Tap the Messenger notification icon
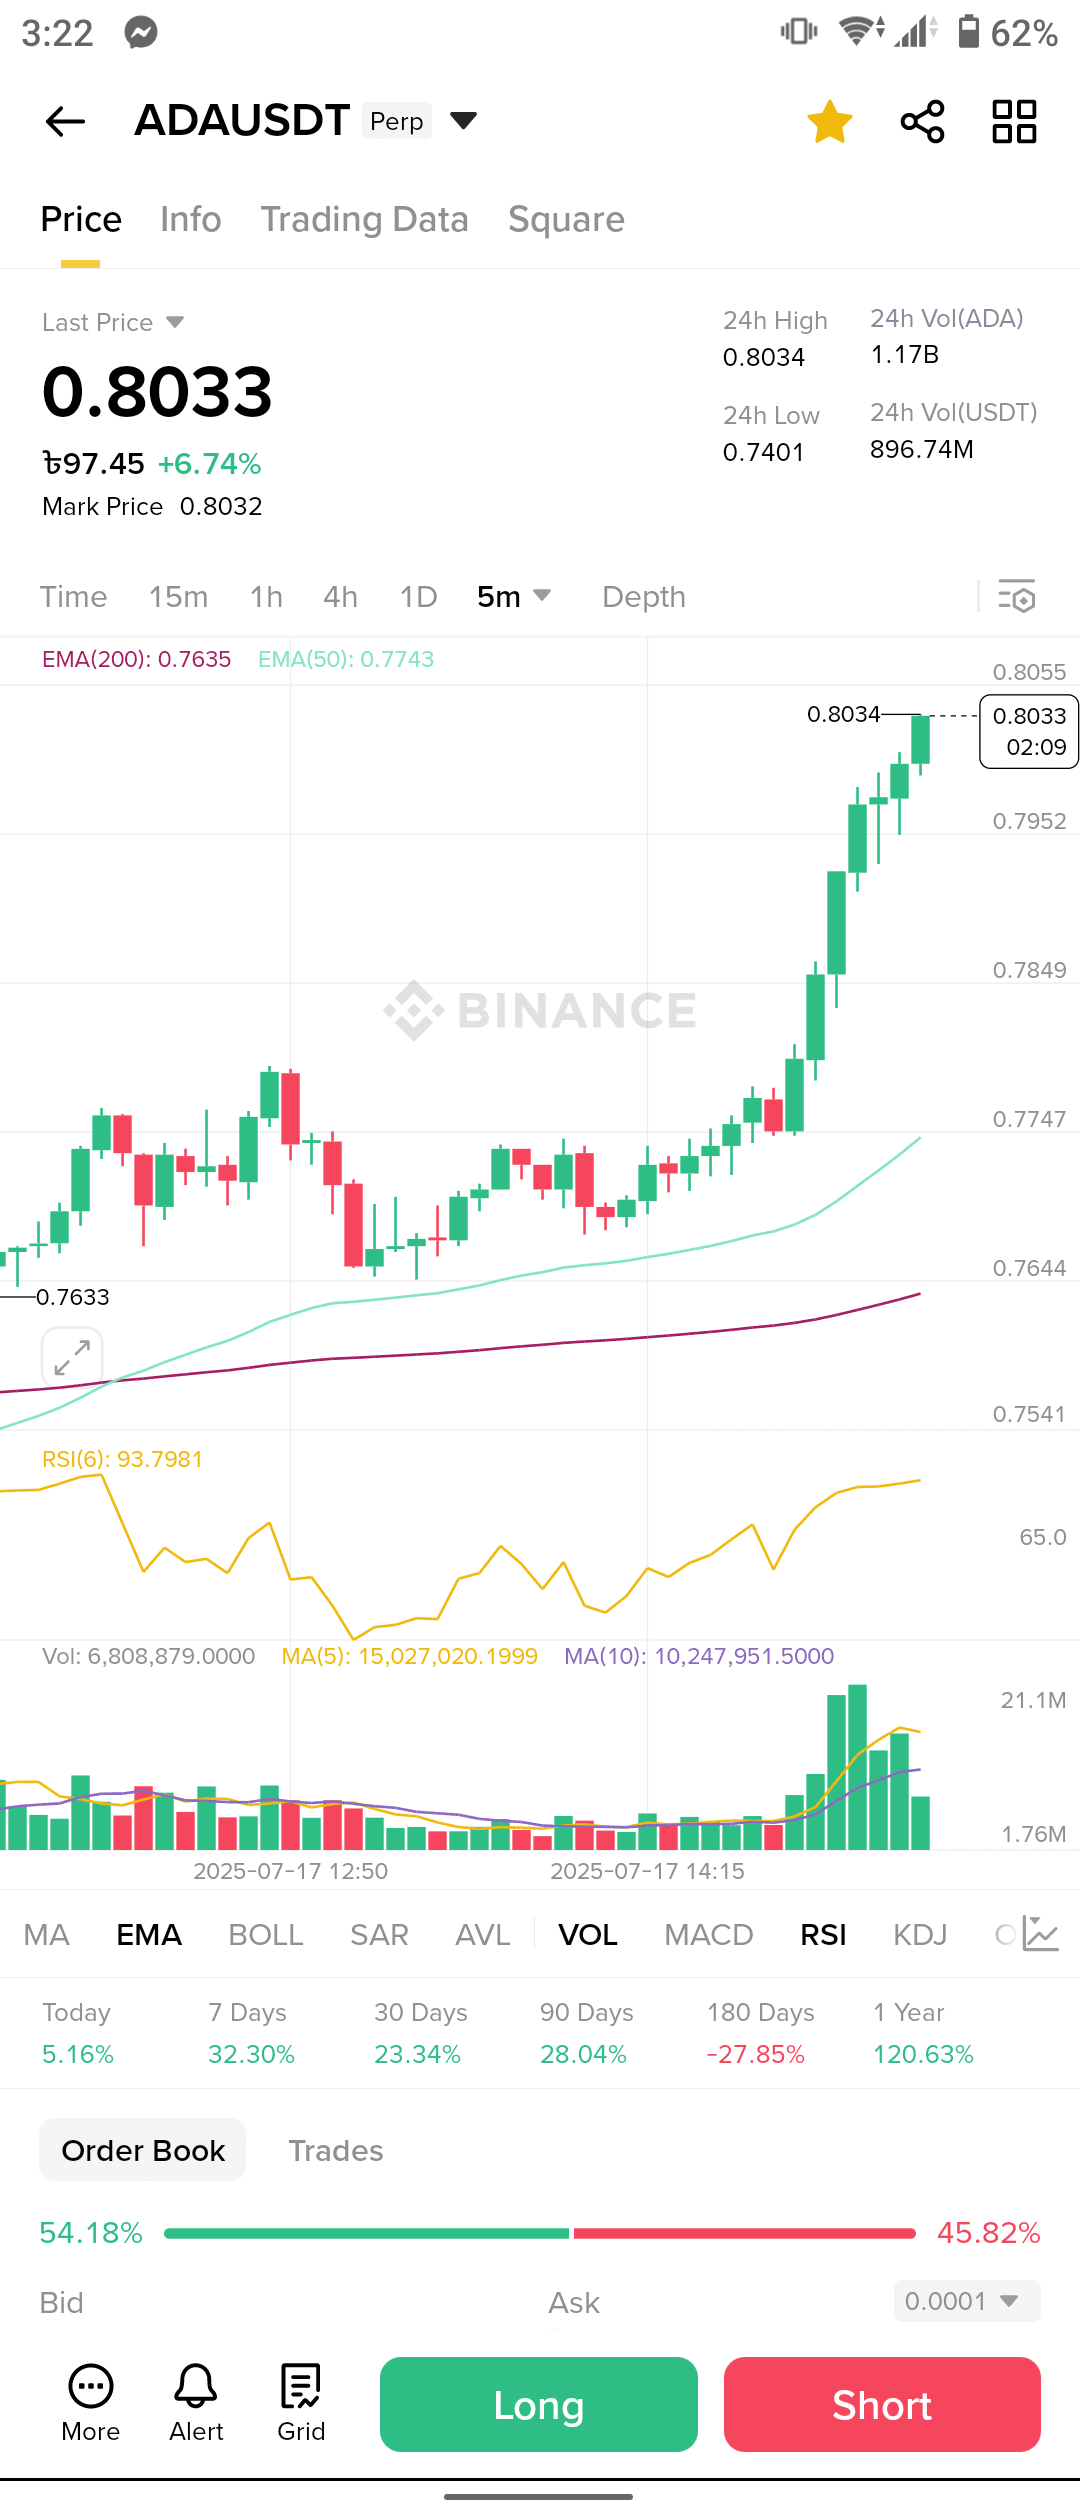 (141, 33)
